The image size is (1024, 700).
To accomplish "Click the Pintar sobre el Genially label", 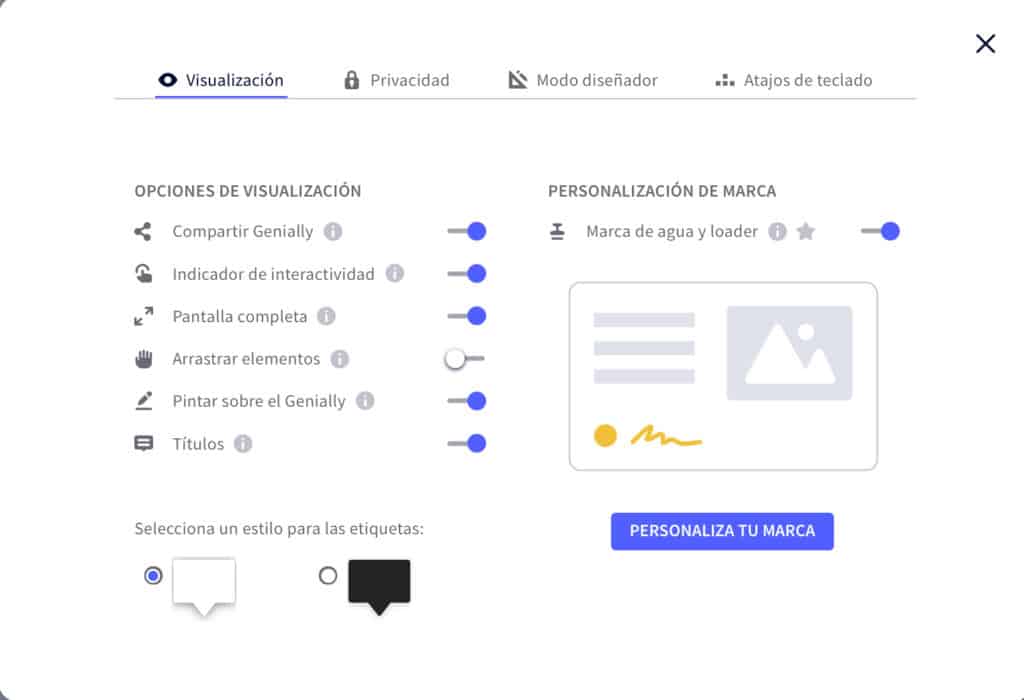I will tap(259, 401).
